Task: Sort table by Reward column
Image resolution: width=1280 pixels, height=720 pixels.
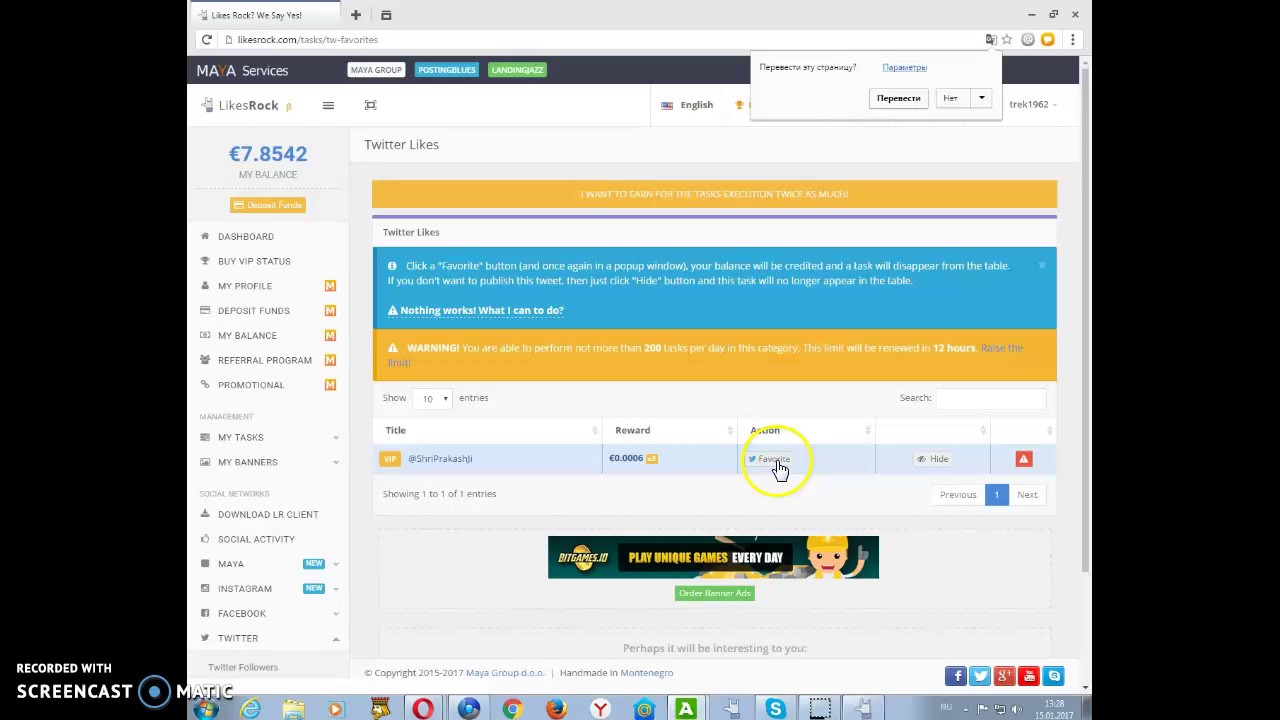Action: [x=669, y=430]
